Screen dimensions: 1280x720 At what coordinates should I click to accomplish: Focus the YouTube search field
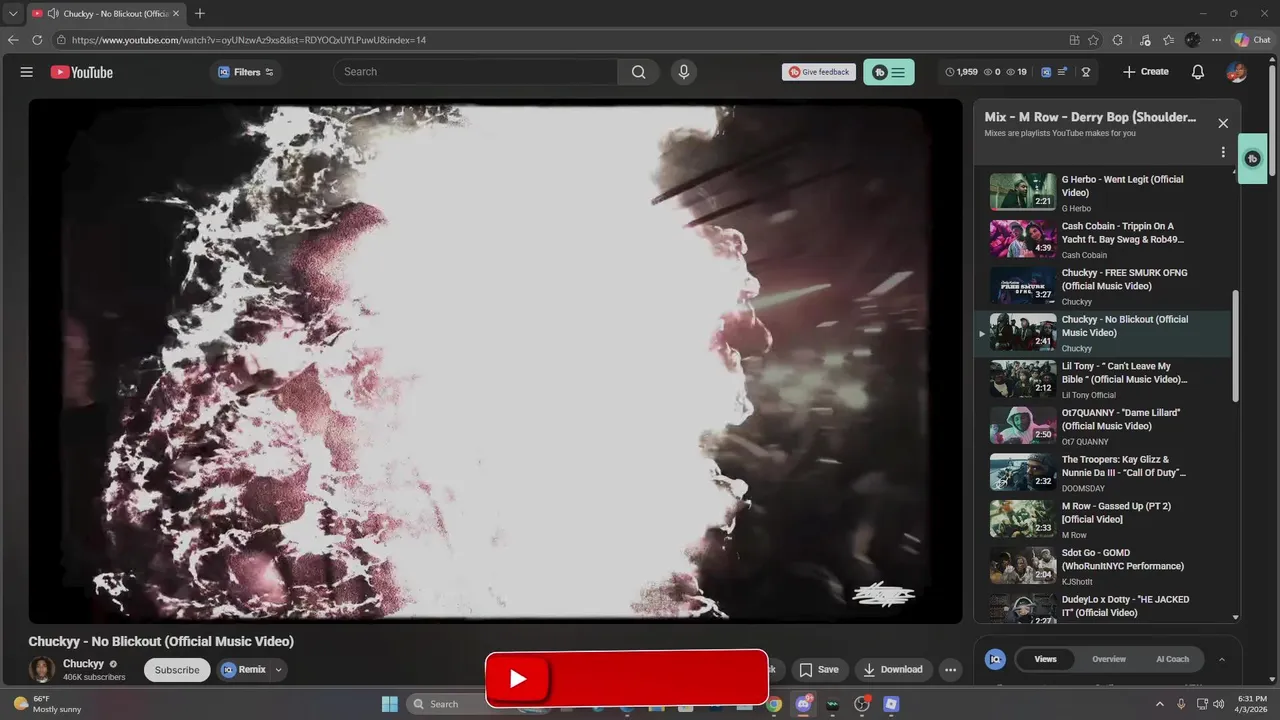tap(476, 72)
